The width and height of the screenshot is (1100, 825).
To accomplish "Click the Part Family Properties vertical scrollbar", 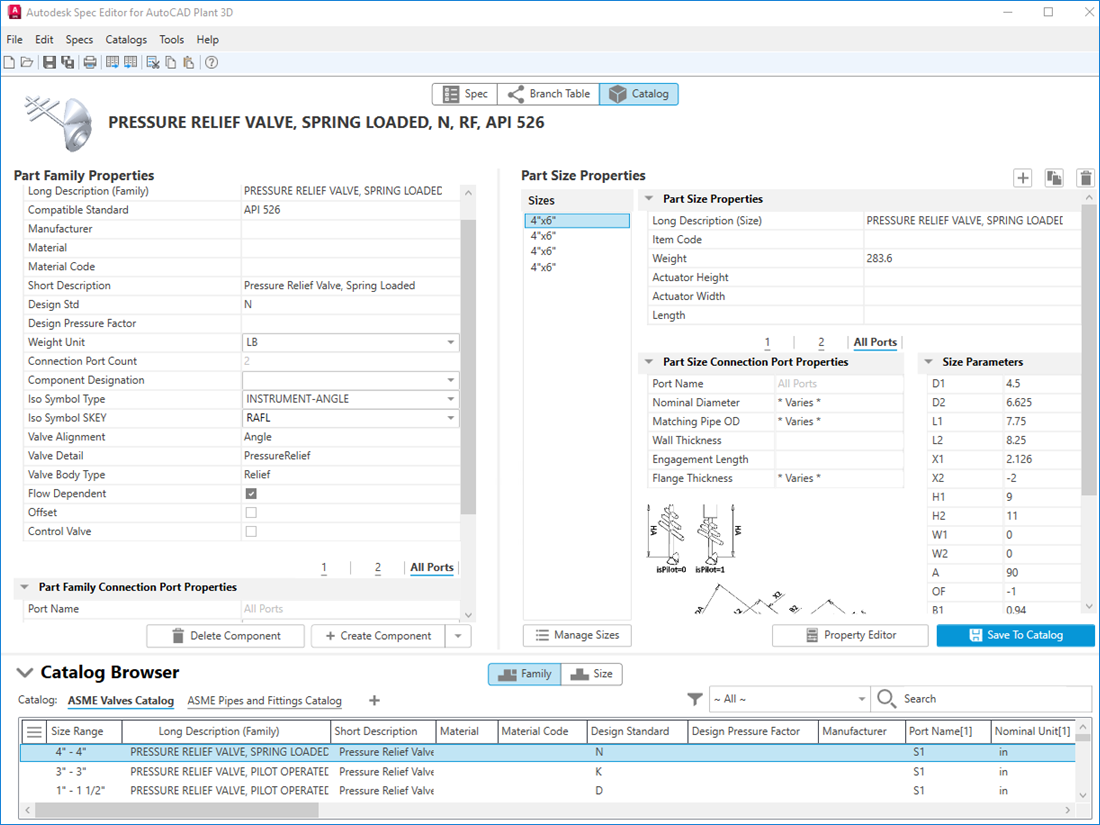I will [469, 368].
